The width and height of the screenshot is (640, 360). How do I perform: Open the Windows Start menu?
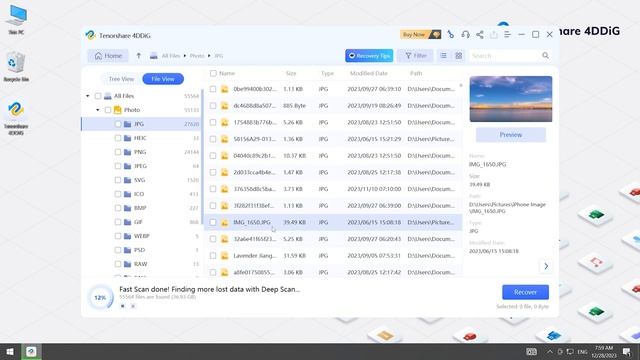[x=10, y=351]
